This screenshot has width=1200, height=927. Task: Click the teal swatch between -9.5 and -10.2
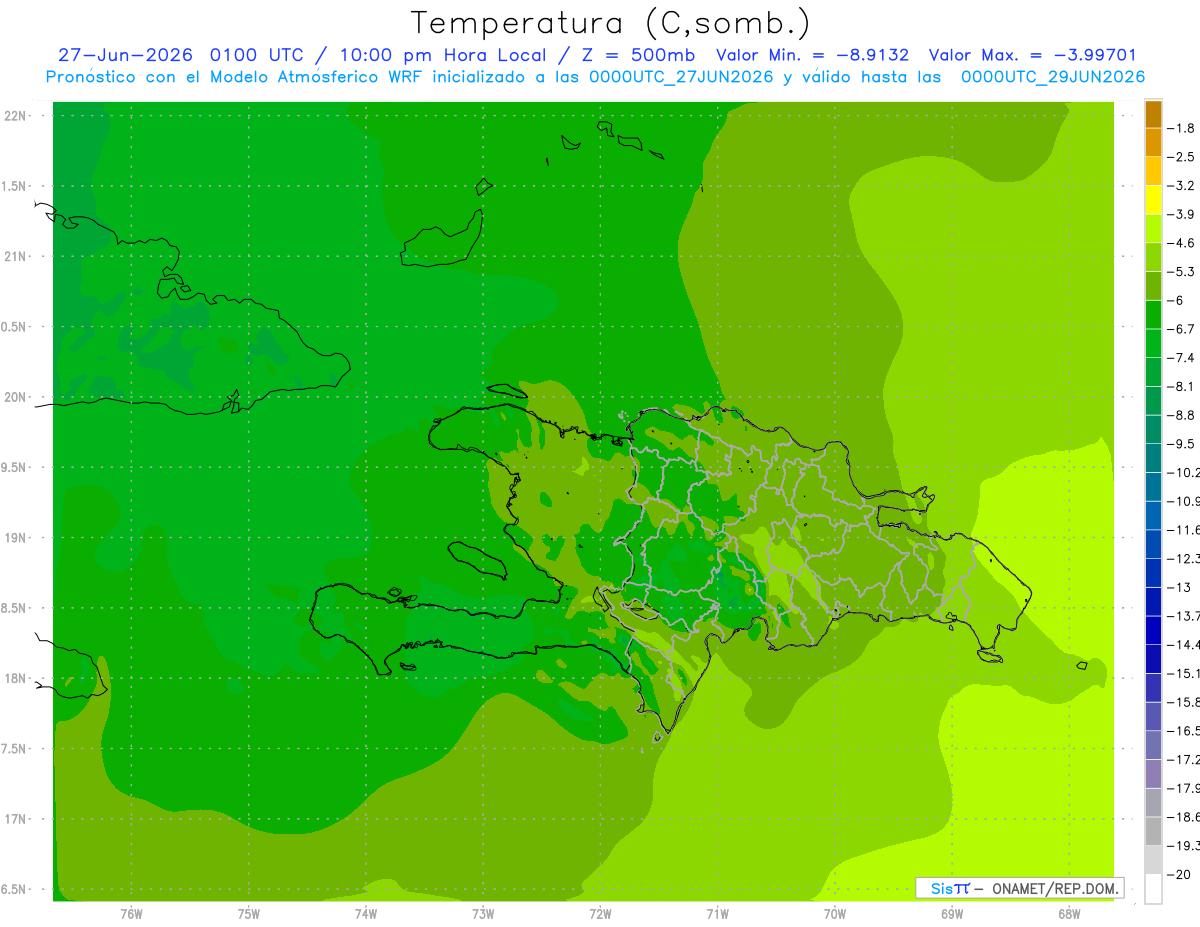(x=1153, y=458)
